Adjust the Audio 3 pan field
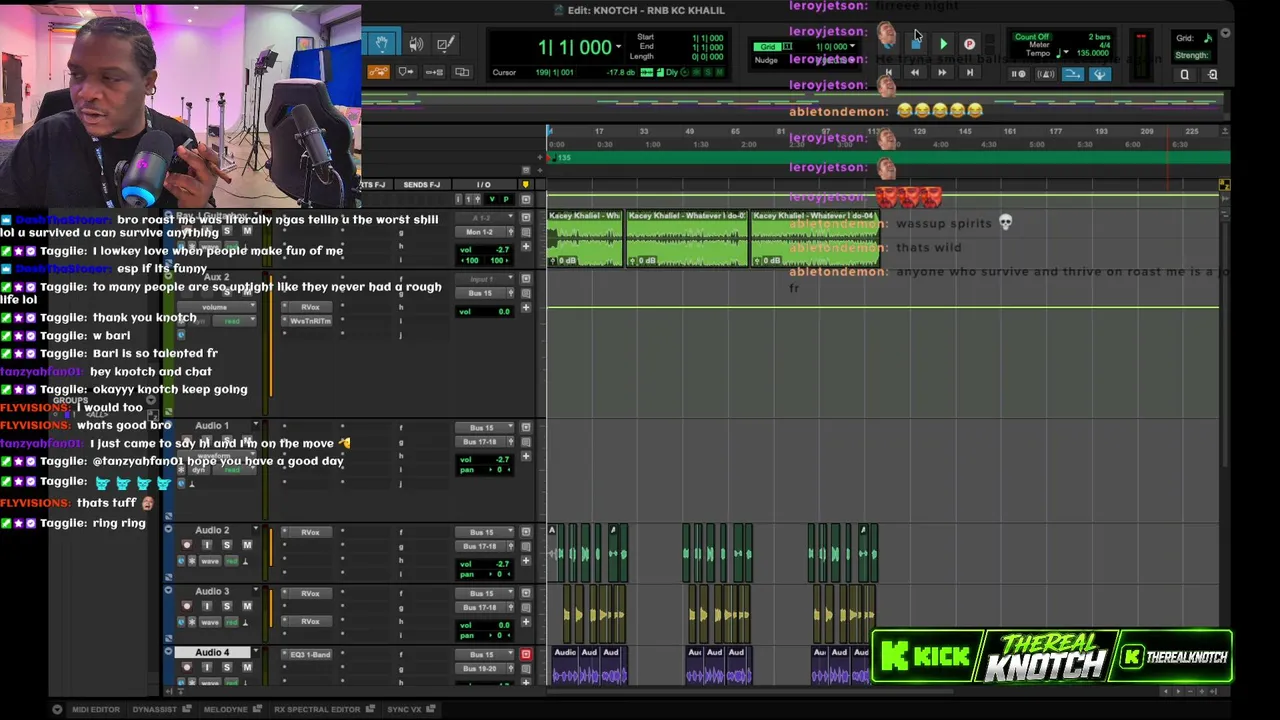The width and height of the screenshot is (1280, 720). [487, 636]
